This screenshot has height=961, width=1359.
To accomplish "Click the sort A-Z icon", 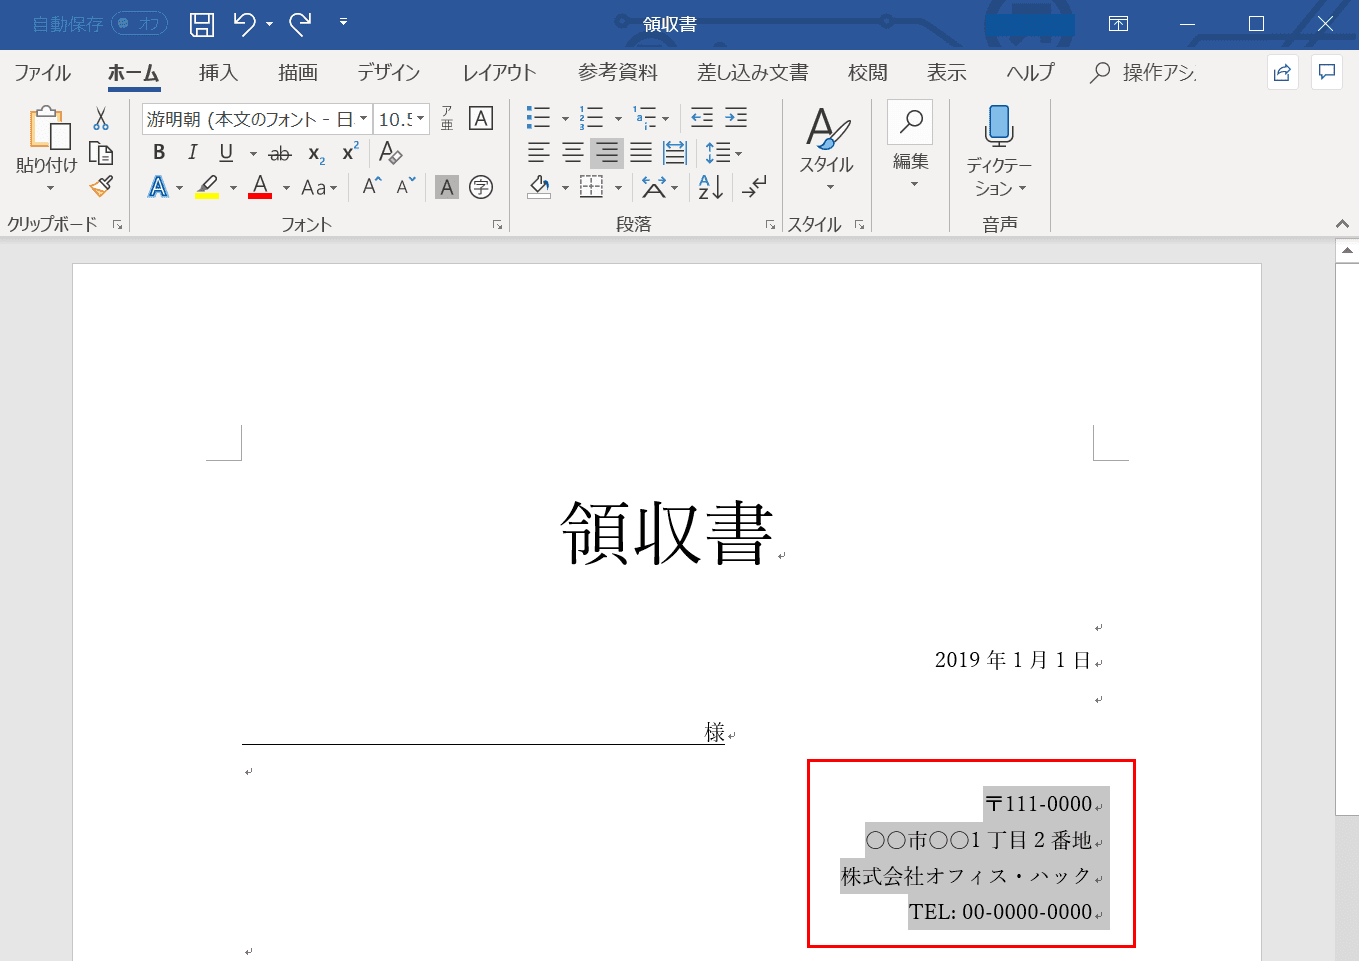I will 711,187.
